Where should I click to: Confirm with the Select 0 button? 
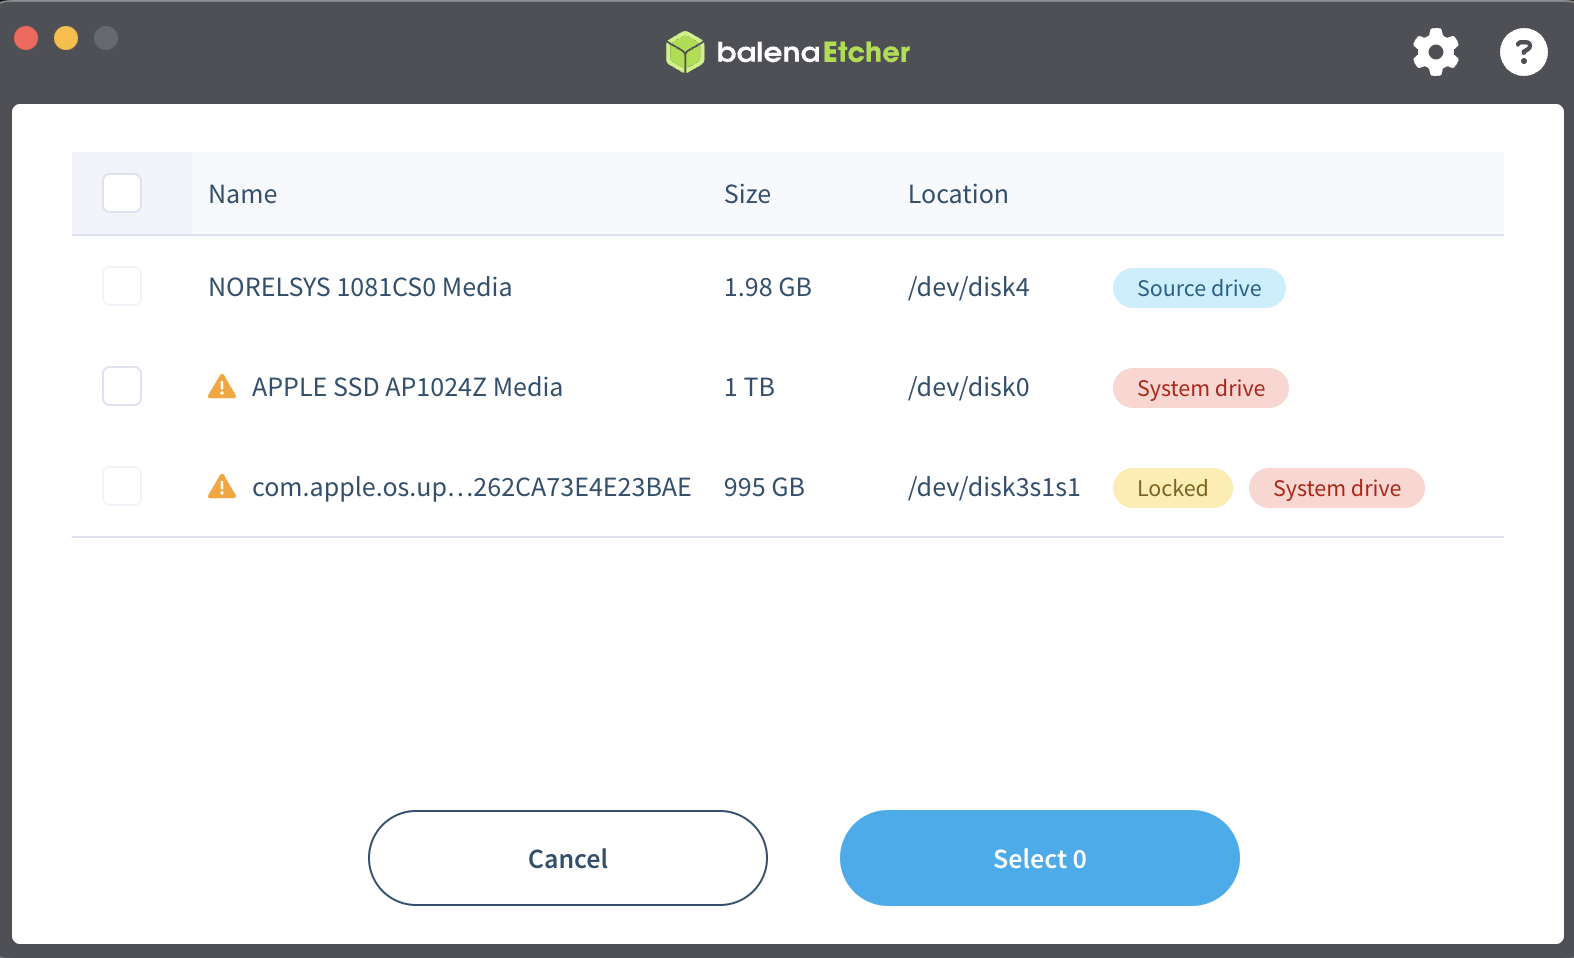[x=1040, y=858]
